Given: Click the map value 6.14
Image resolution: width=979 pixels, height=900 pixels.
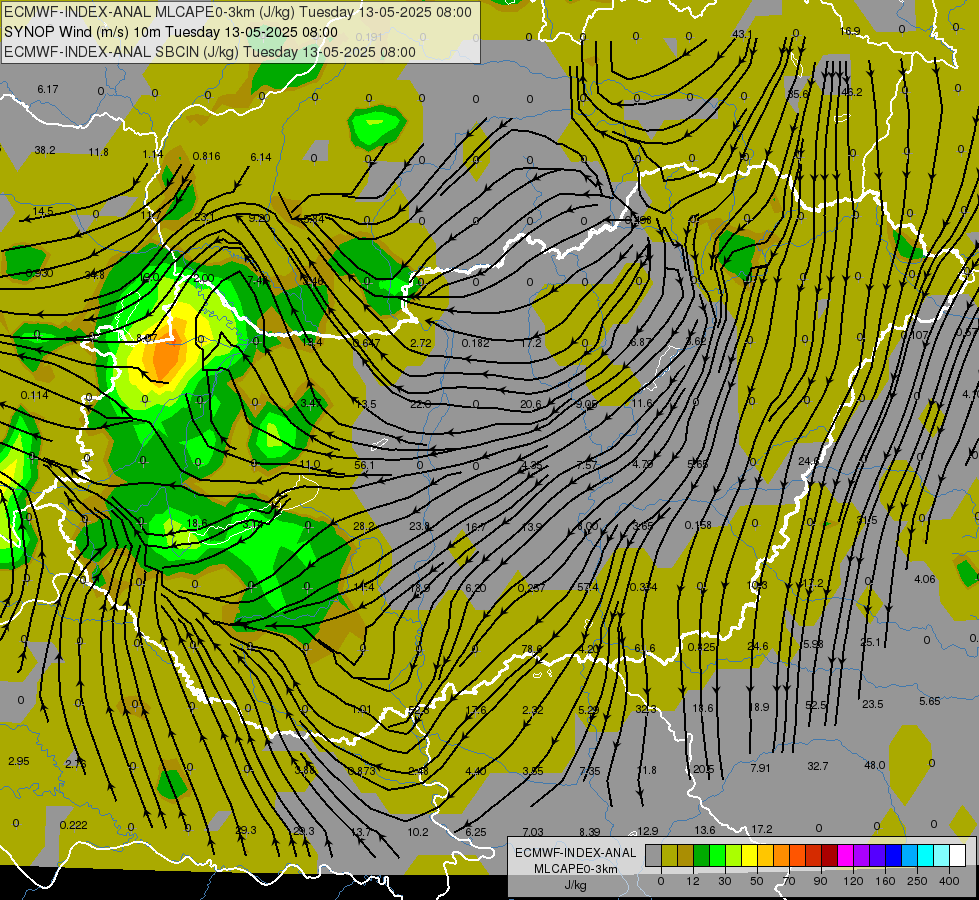Looking at the screenshot, I should coord(261,157).
